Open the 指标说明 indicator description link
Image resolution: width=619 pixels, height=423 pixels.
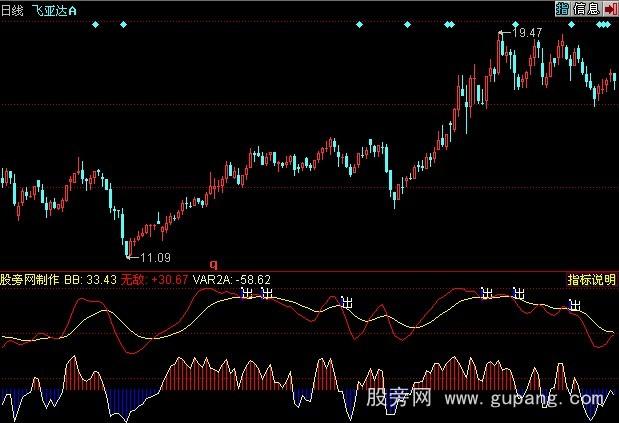click(x=591, y=280)
